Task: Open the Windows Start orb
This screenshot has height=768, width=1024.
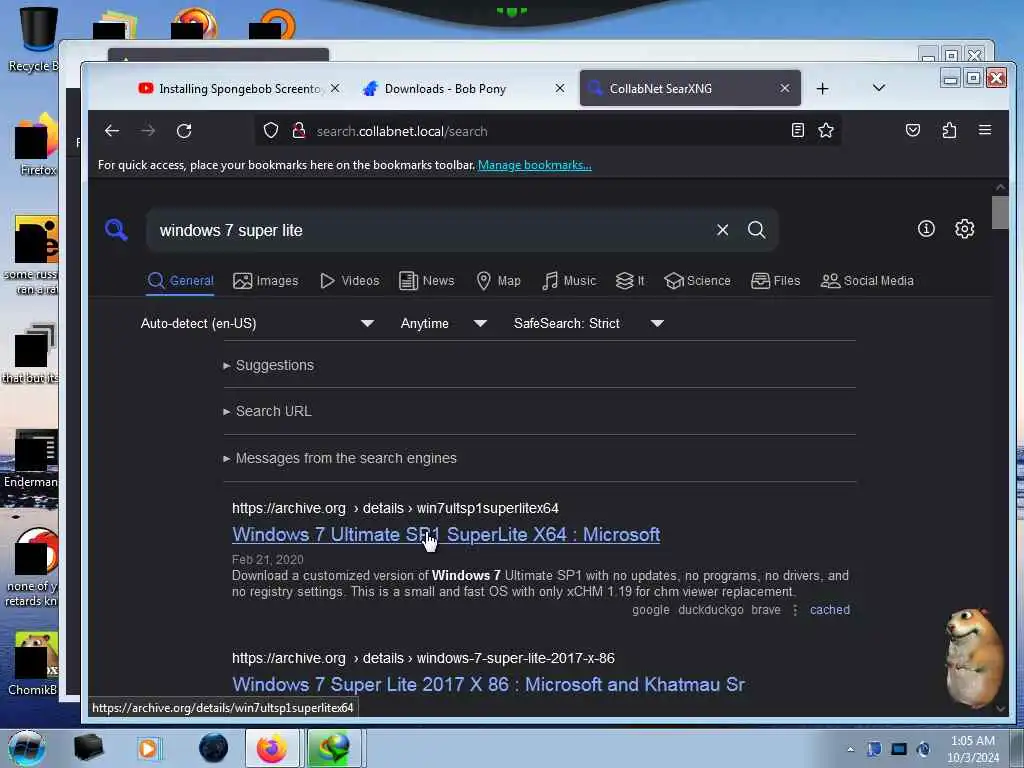Action: pyautogui.click(x=27, y=748)
